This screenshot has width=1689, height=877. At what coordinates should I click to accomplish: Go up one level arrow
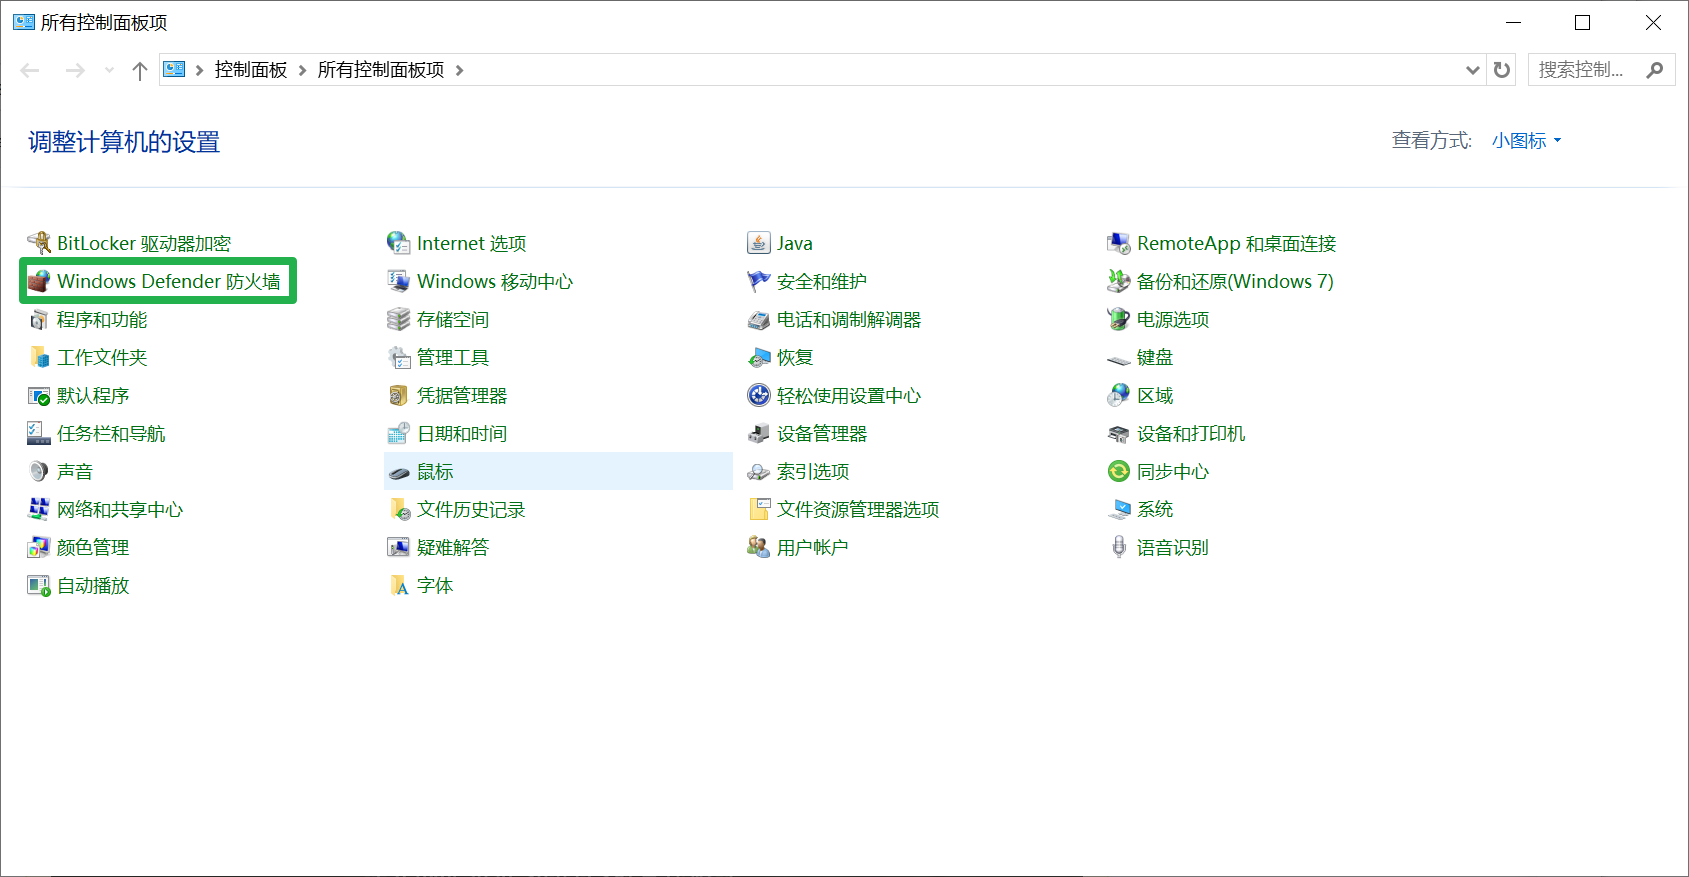140,70
